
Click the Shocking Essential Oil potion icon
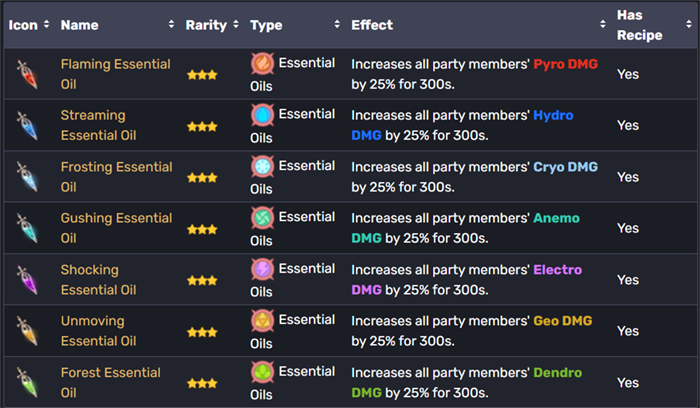coord(26,280)
